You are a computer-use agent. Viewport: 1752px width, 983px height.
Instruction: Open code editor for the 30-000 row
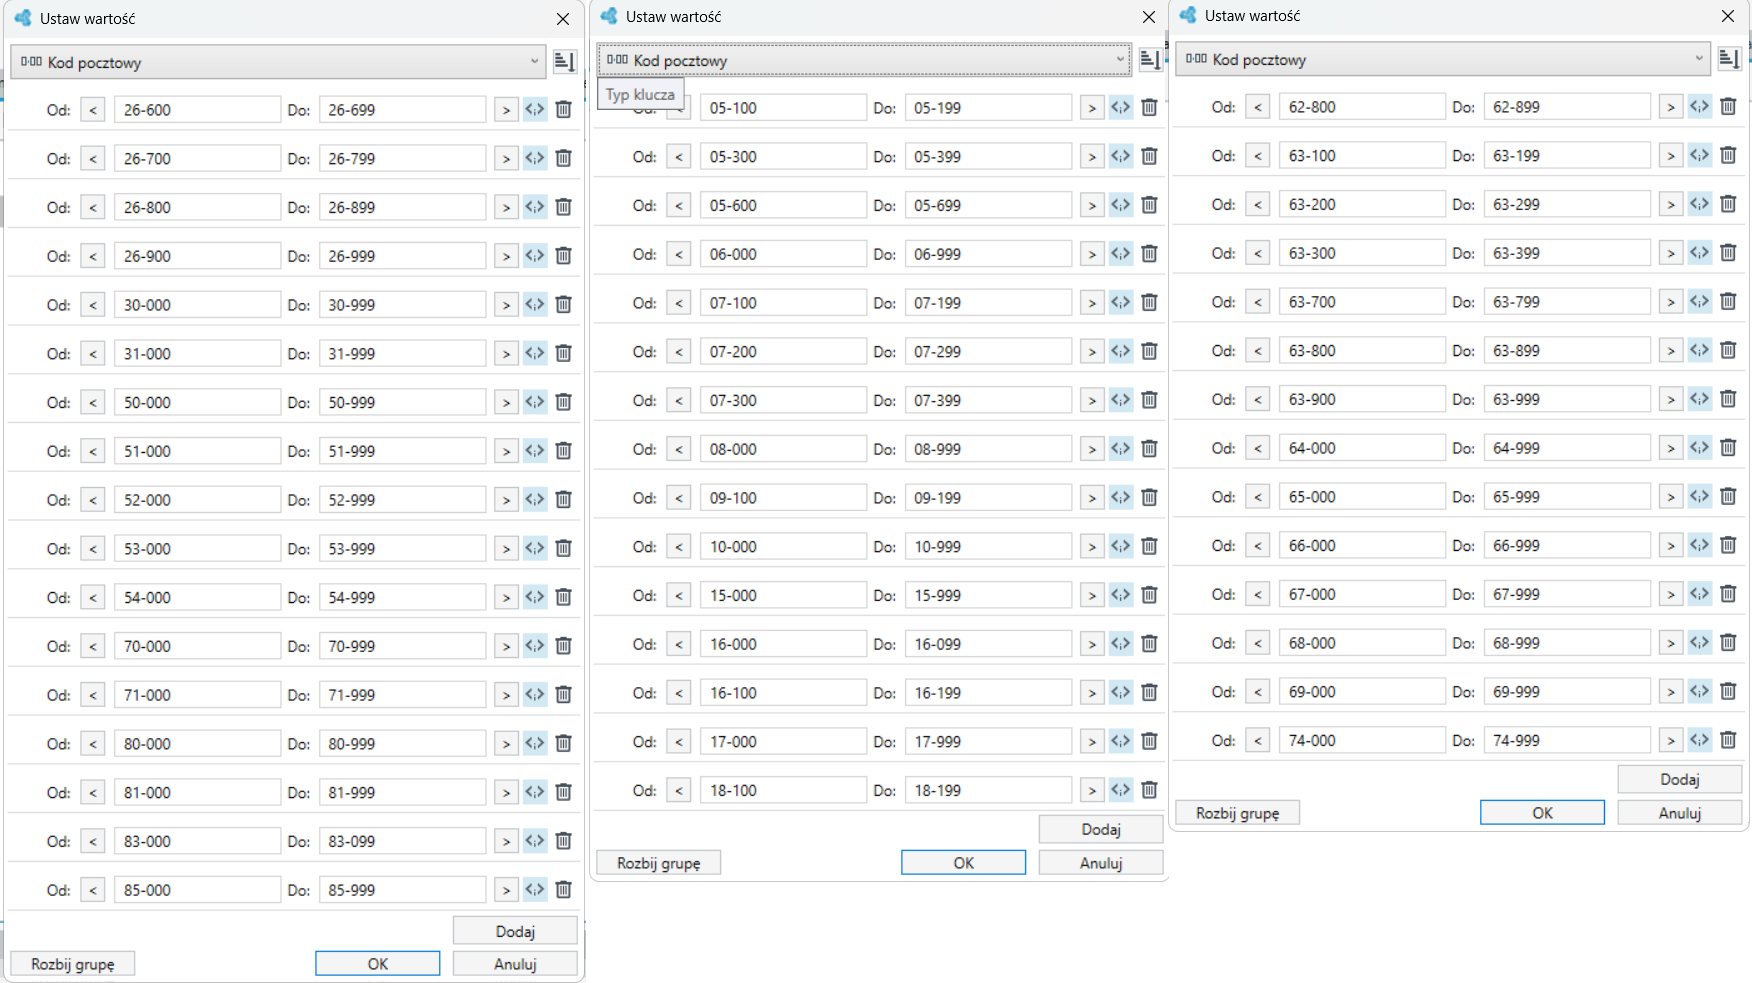pyautogui.click(x=535, y=305)
